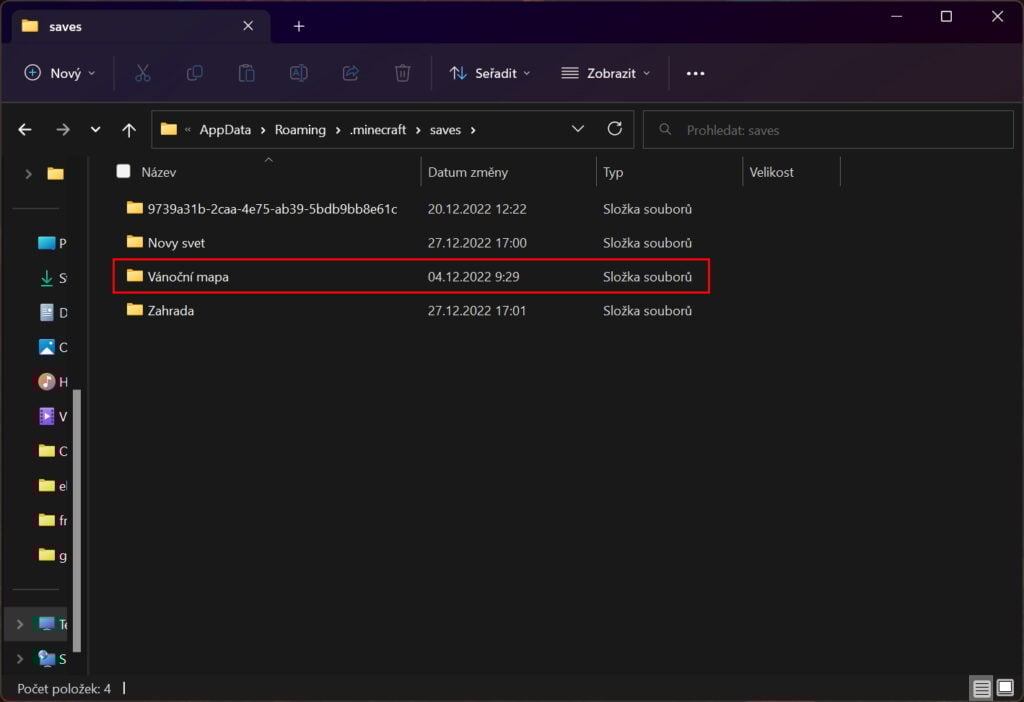Click the Paste clipboard icon
Viewport: 1024px width, 702px height.
click(x=246, y=73)
